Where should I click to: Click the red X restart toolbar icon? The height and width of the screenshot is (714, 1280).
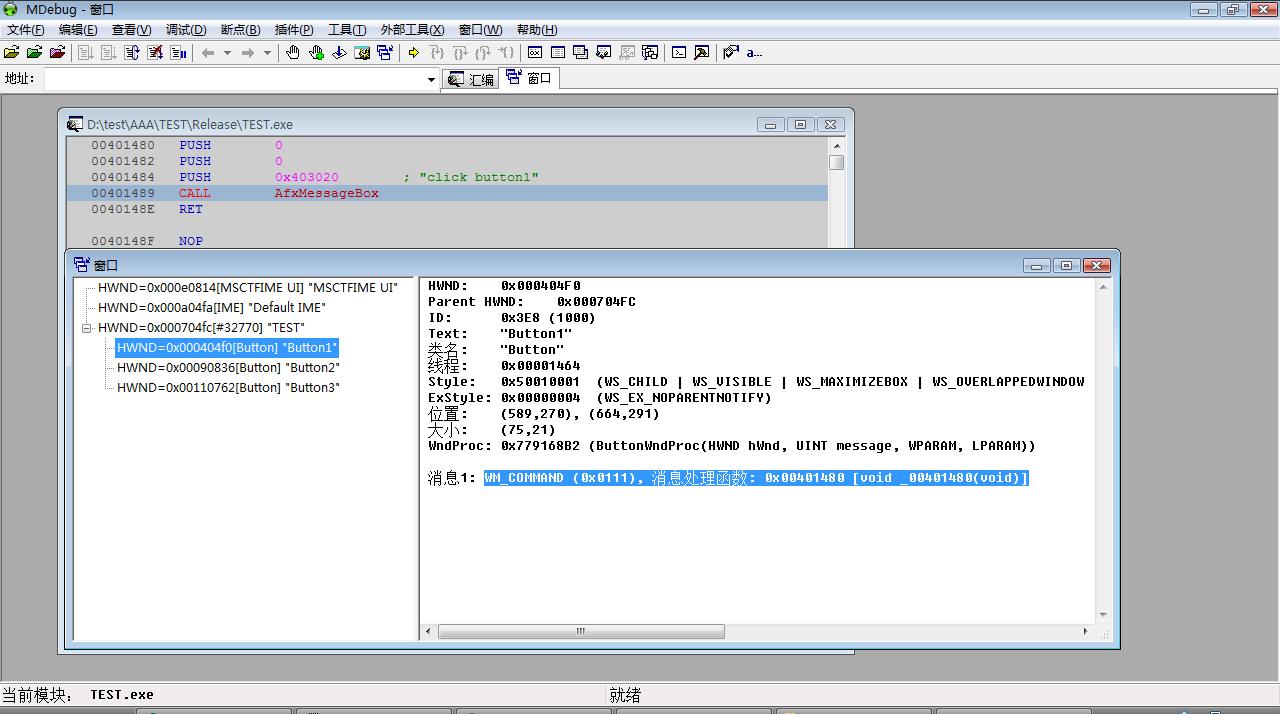[x=155, y=53]
